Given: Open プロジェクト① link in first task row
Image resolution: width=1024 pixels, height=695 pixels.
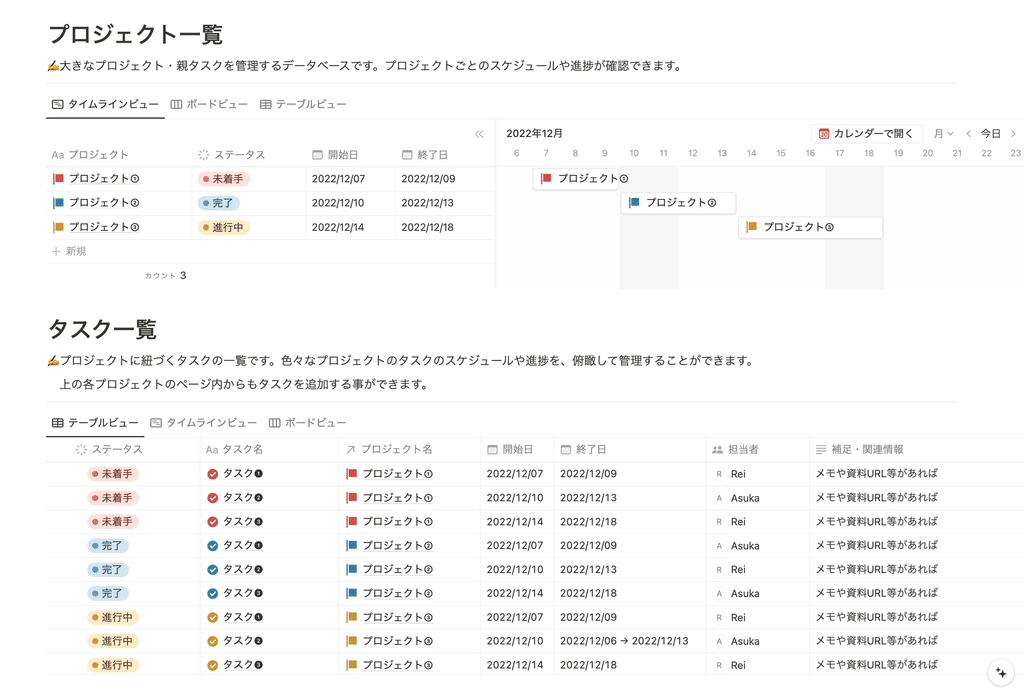Looking at the screenshot, I should 398,474.
